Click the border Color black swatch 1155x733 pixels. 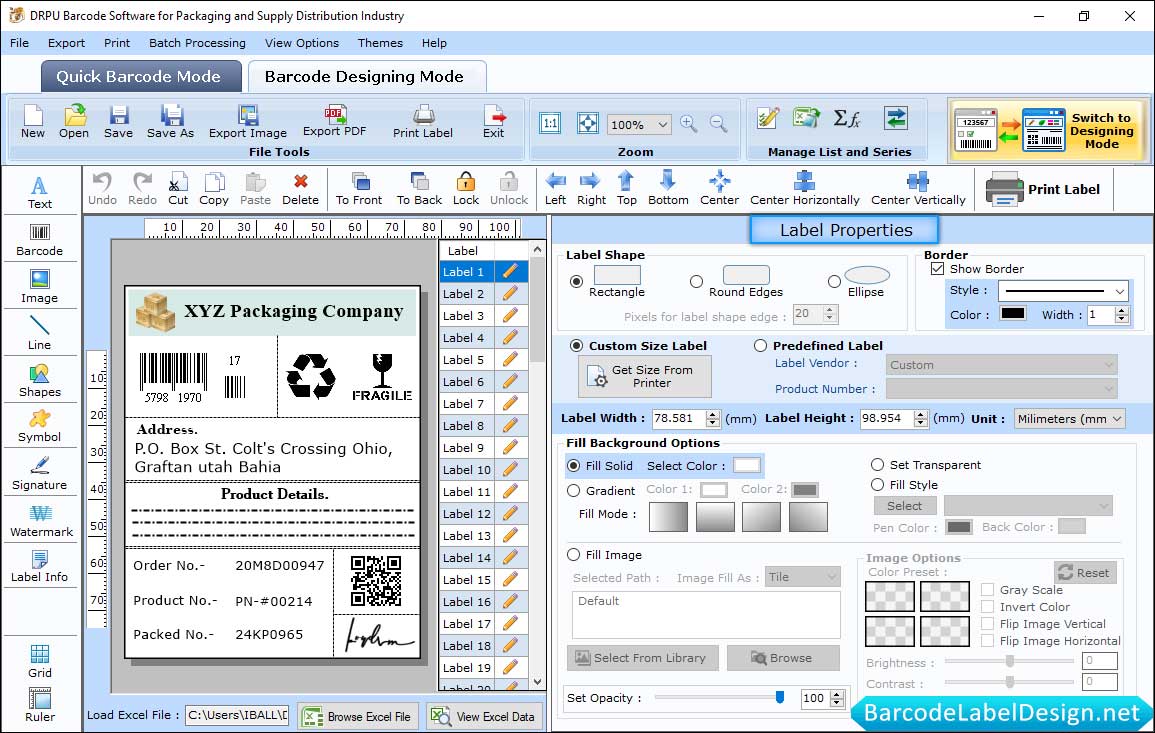(x=1012, y=314)
